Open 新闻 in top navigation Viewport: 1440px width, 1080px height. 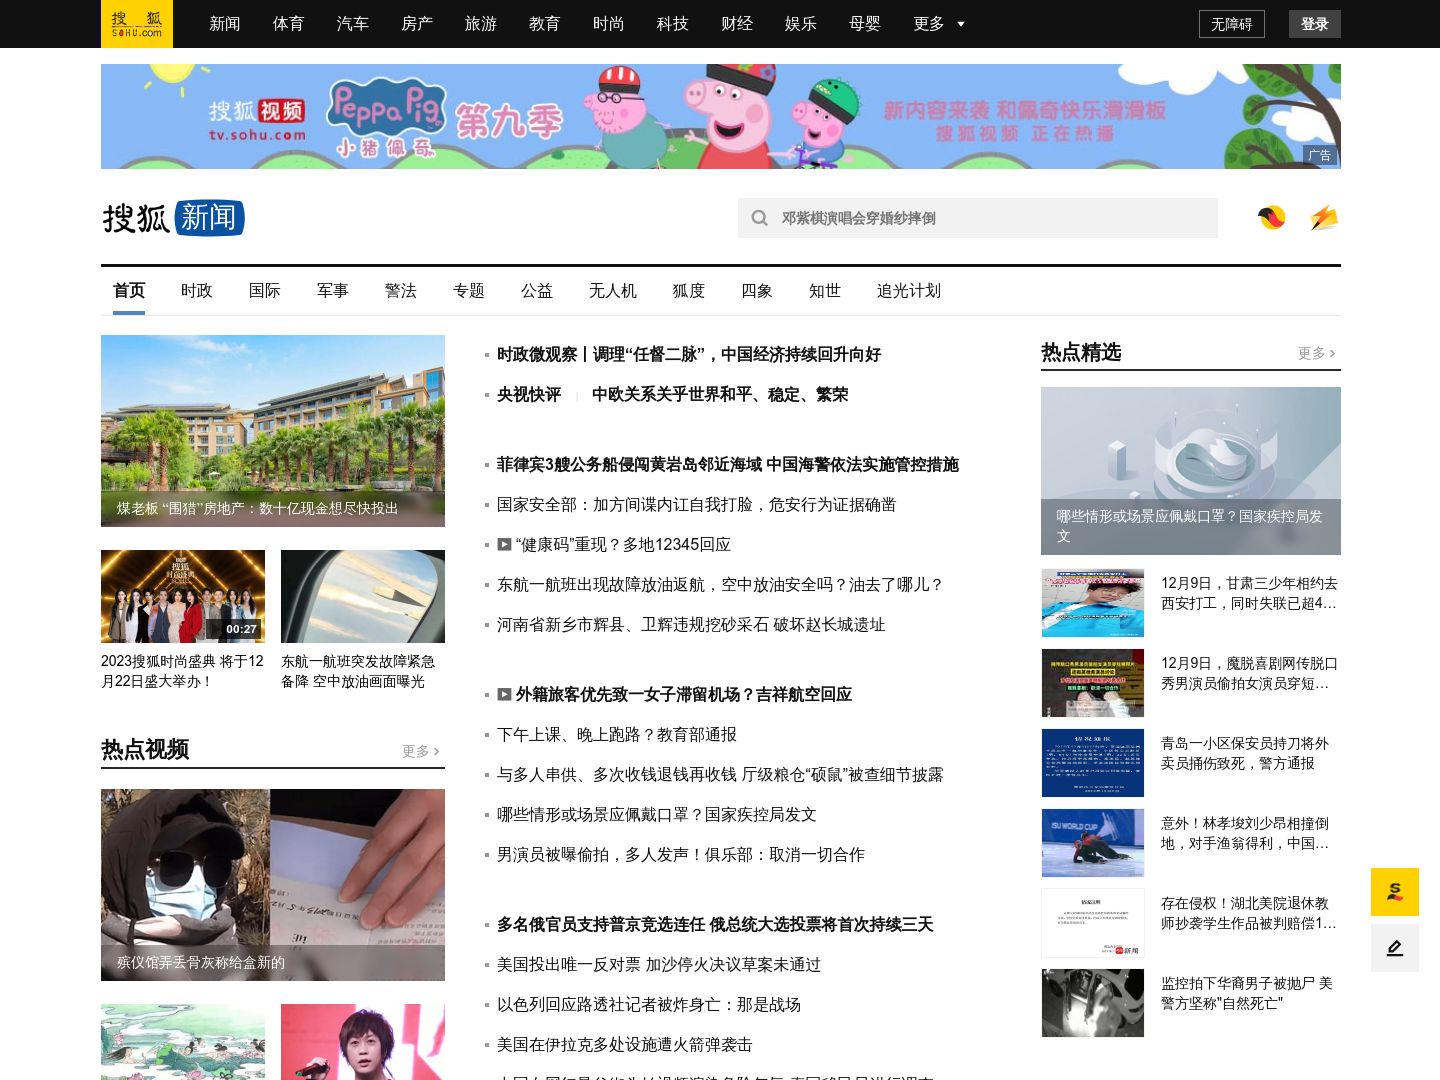(225, 24)
